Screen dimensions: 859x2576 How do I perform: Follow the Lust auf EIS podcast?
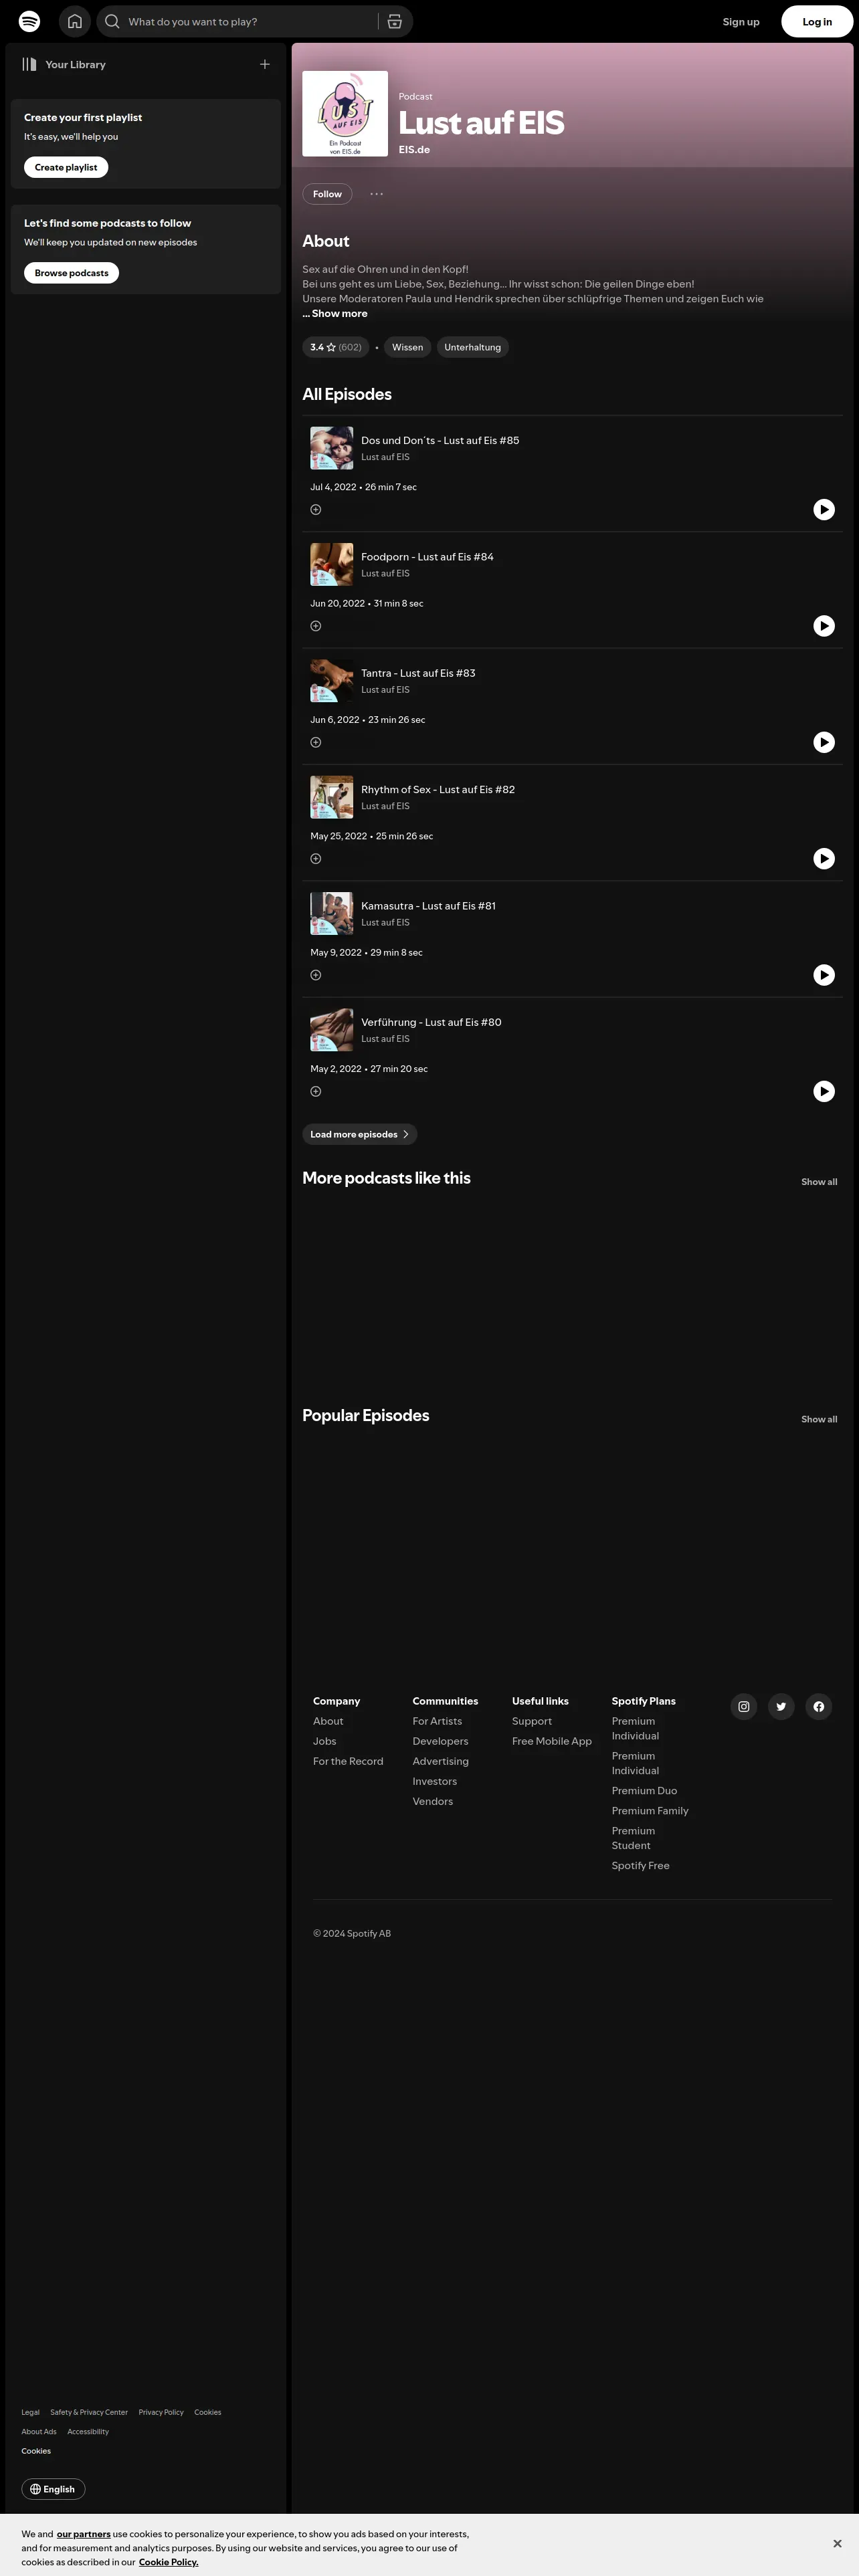point(327,194)
